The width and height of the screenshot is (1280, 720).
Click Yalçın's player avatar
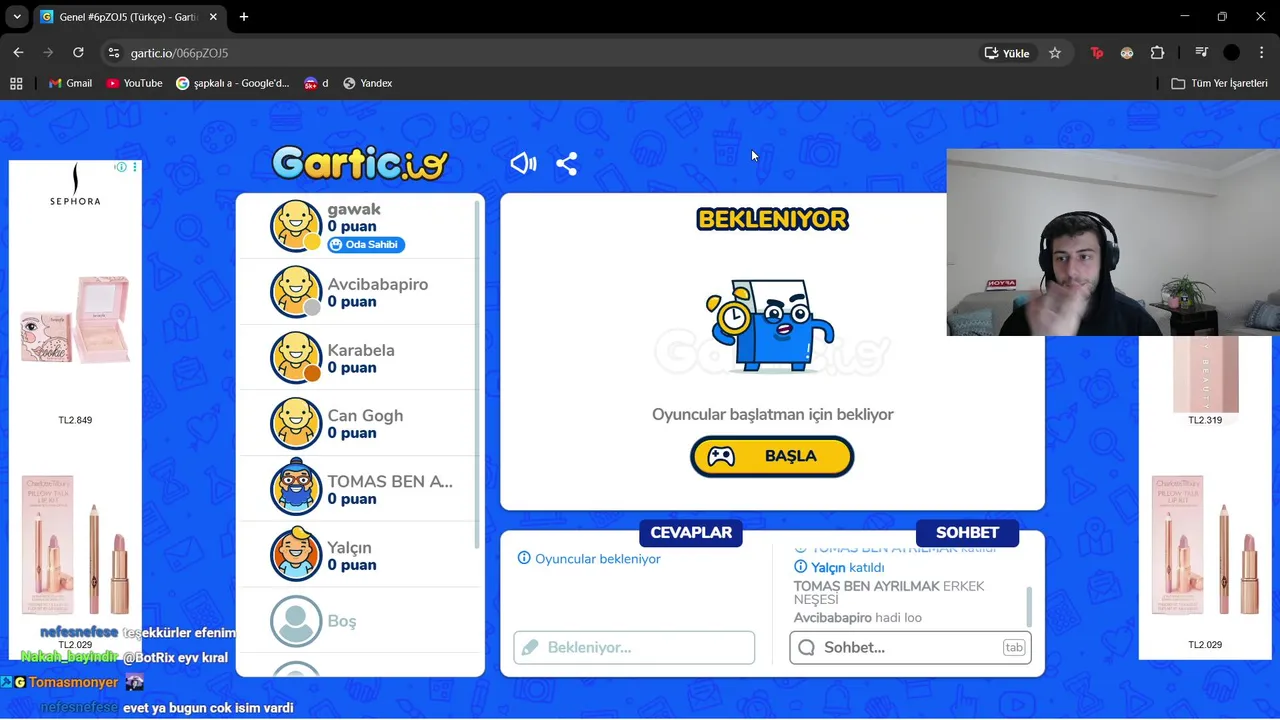tap(296, 554)
